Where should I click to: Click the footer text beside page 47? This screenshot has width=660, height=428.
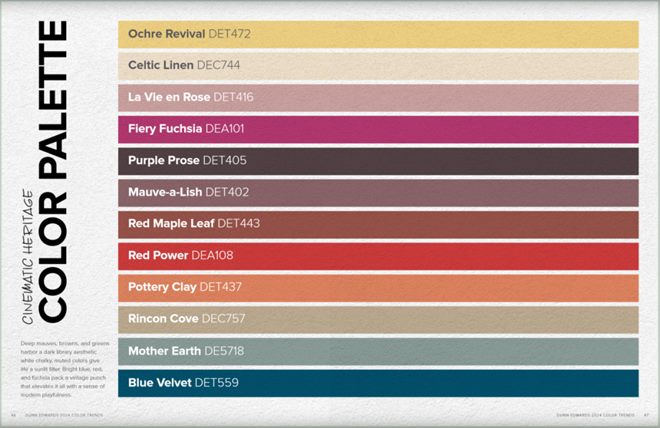click(595, 415)
